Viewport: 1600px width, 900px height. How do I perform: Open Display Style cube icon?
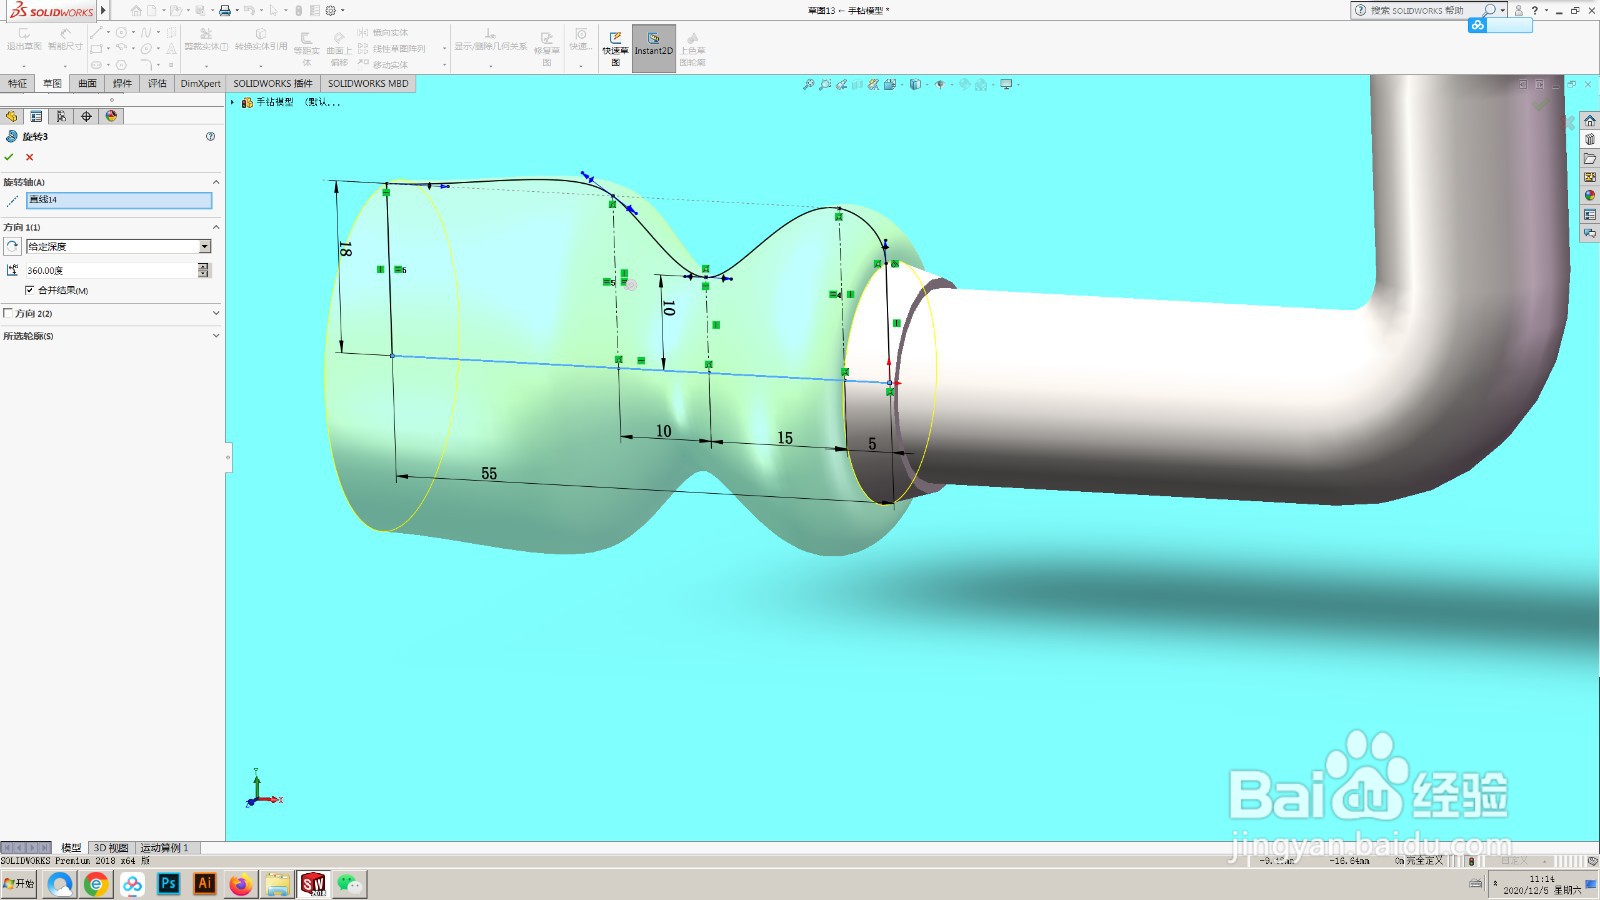914,85
